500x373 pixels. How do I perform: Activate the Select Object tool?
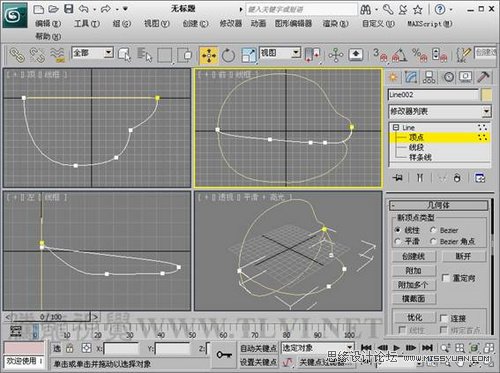click(x=124, y=55)
